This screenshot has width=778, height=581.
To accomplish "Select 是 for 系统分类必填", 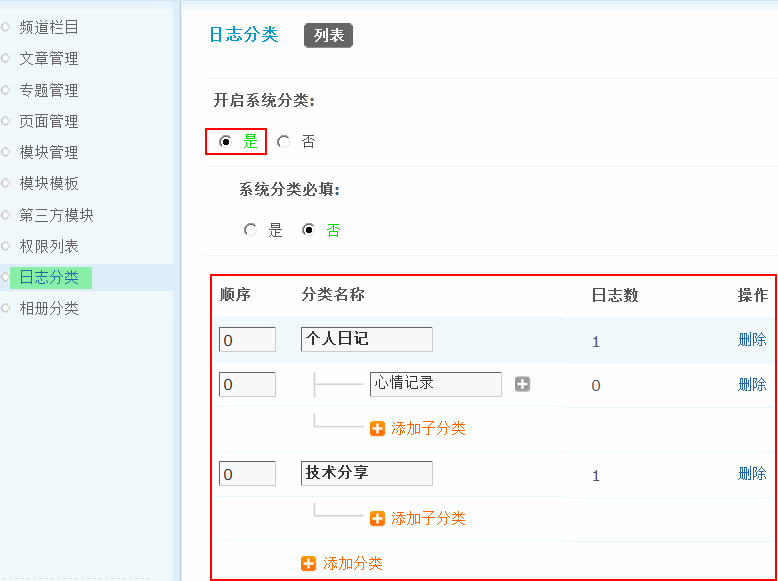I will (x=250, y=230).
